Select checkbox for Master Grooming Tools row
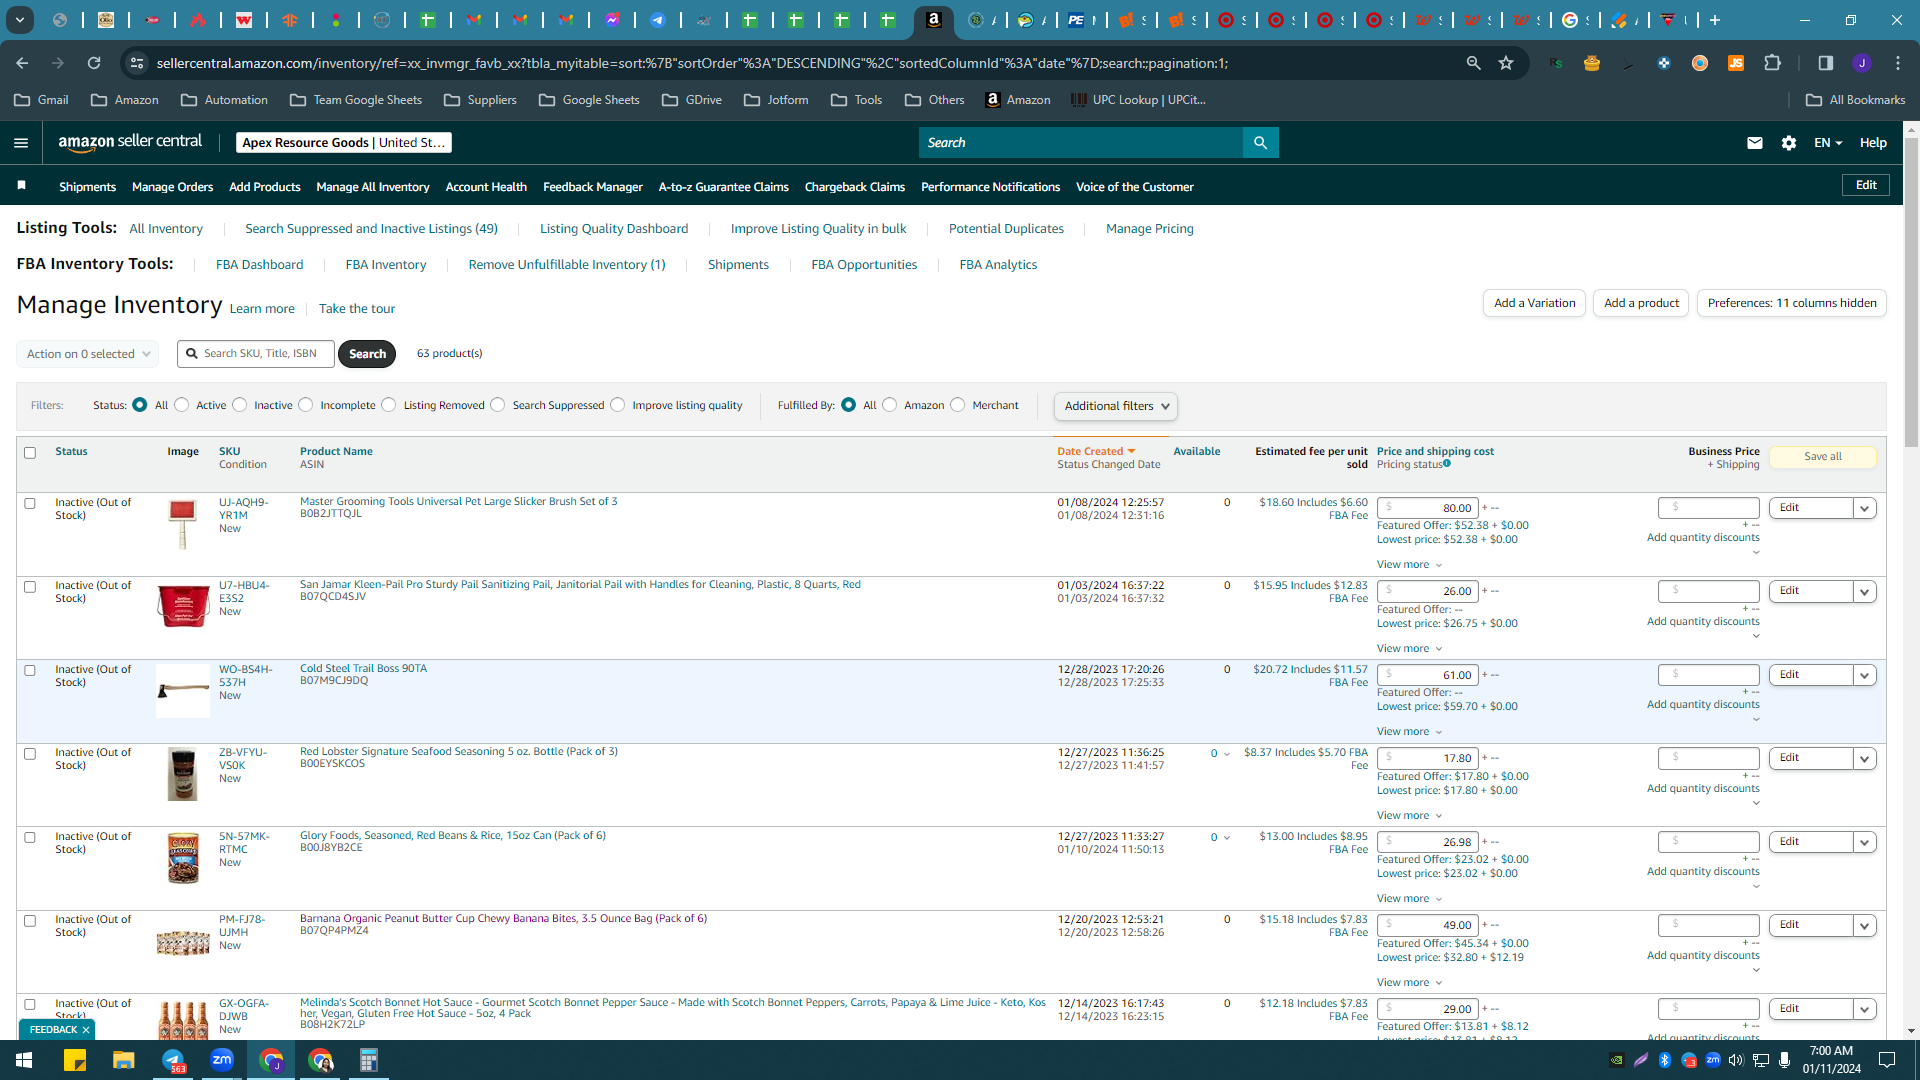 [30, 504]
